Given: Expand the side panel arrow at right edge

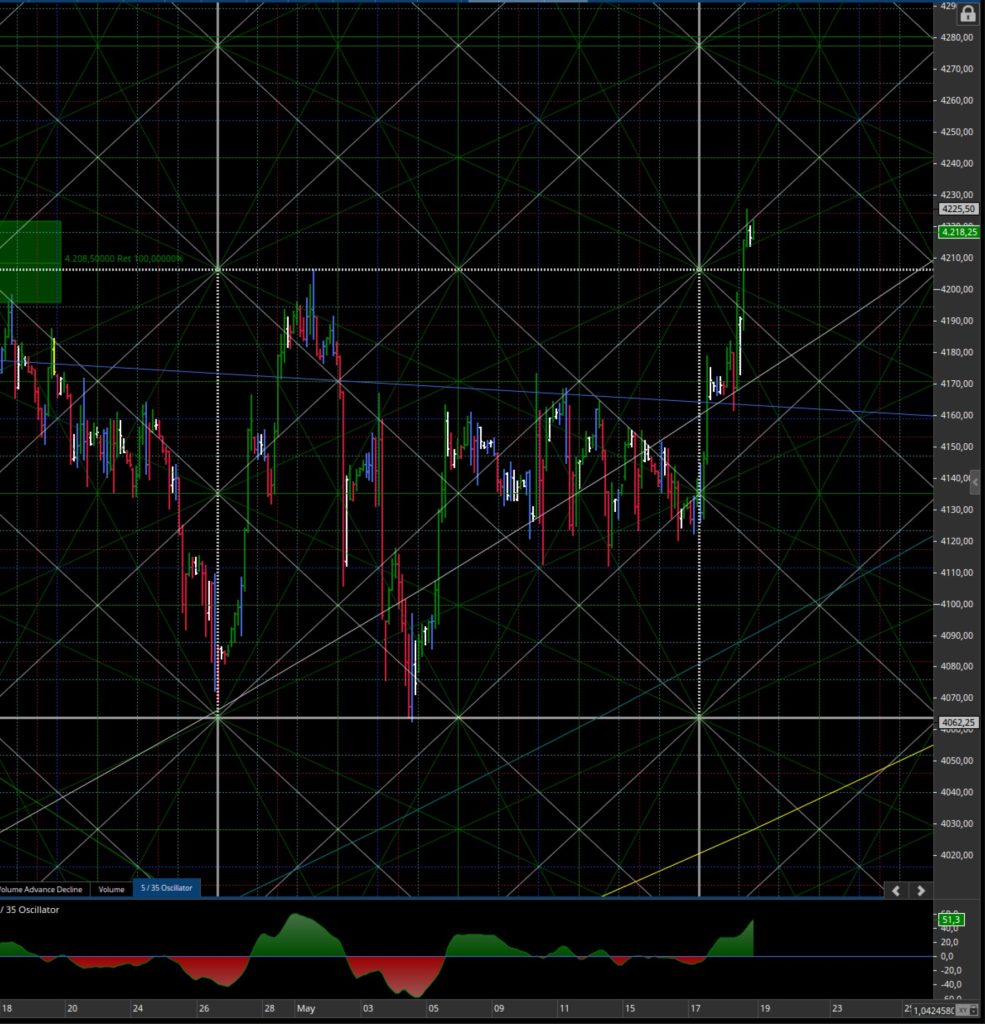Looking at the screenshot, I should [975, 483].
